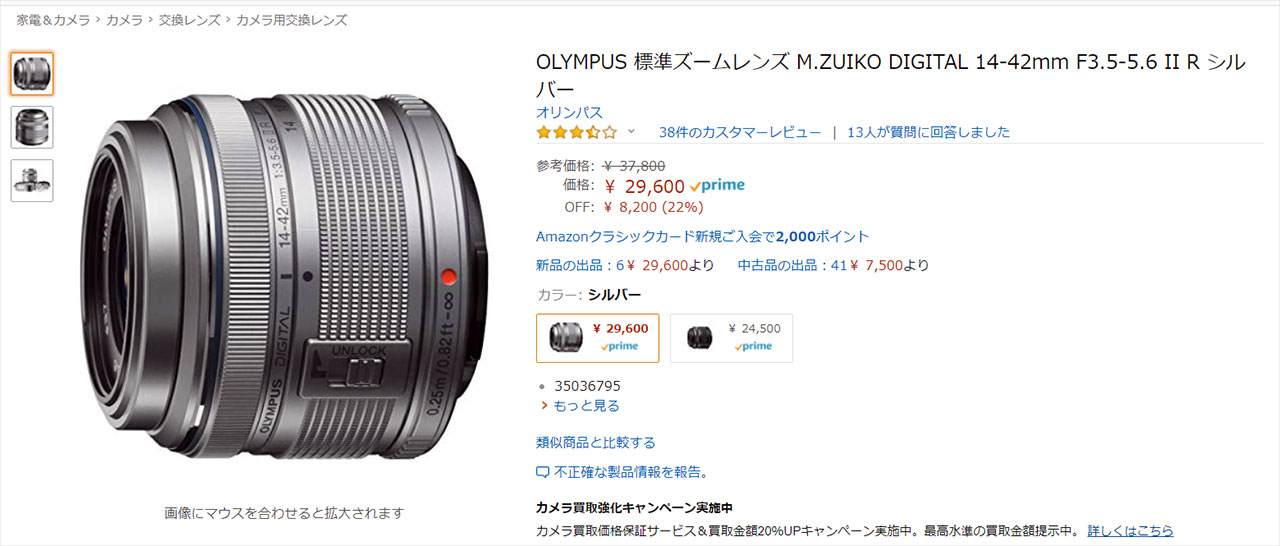
Task: Select the third lens-with-camera thumbnail
Action: [x=32, y=180]
